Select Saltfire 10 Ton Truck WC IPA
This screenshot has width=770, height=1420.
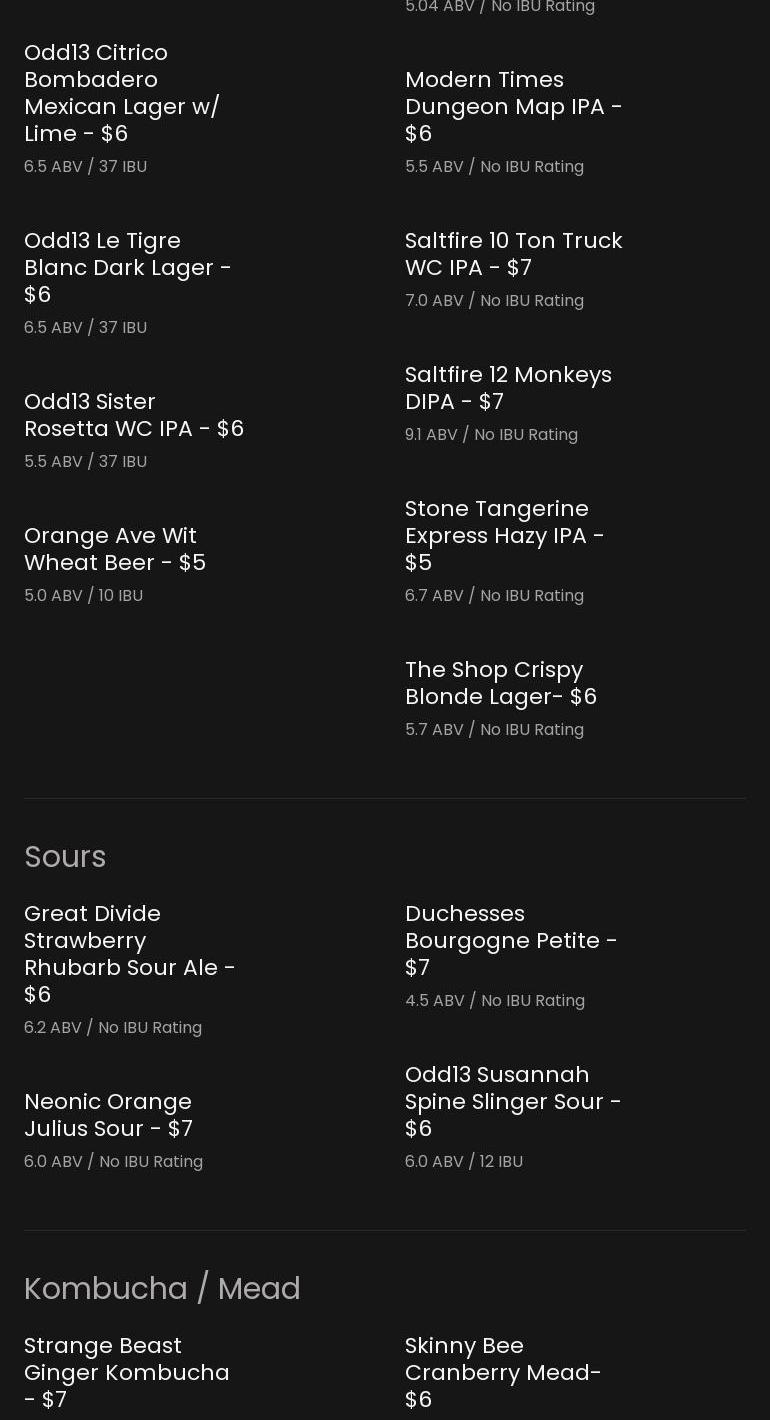pos(513,254)
